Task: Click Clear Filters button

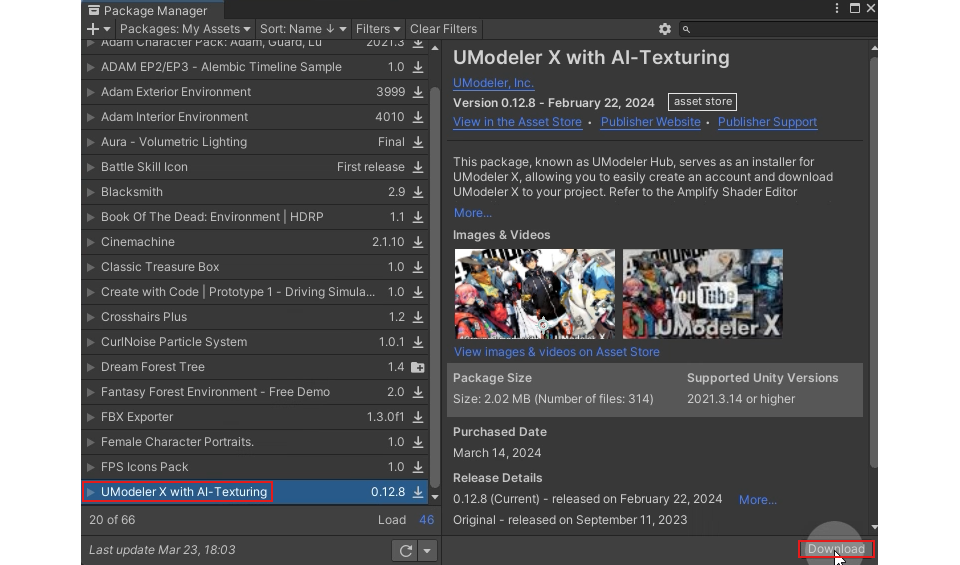Action: [443, 29]
